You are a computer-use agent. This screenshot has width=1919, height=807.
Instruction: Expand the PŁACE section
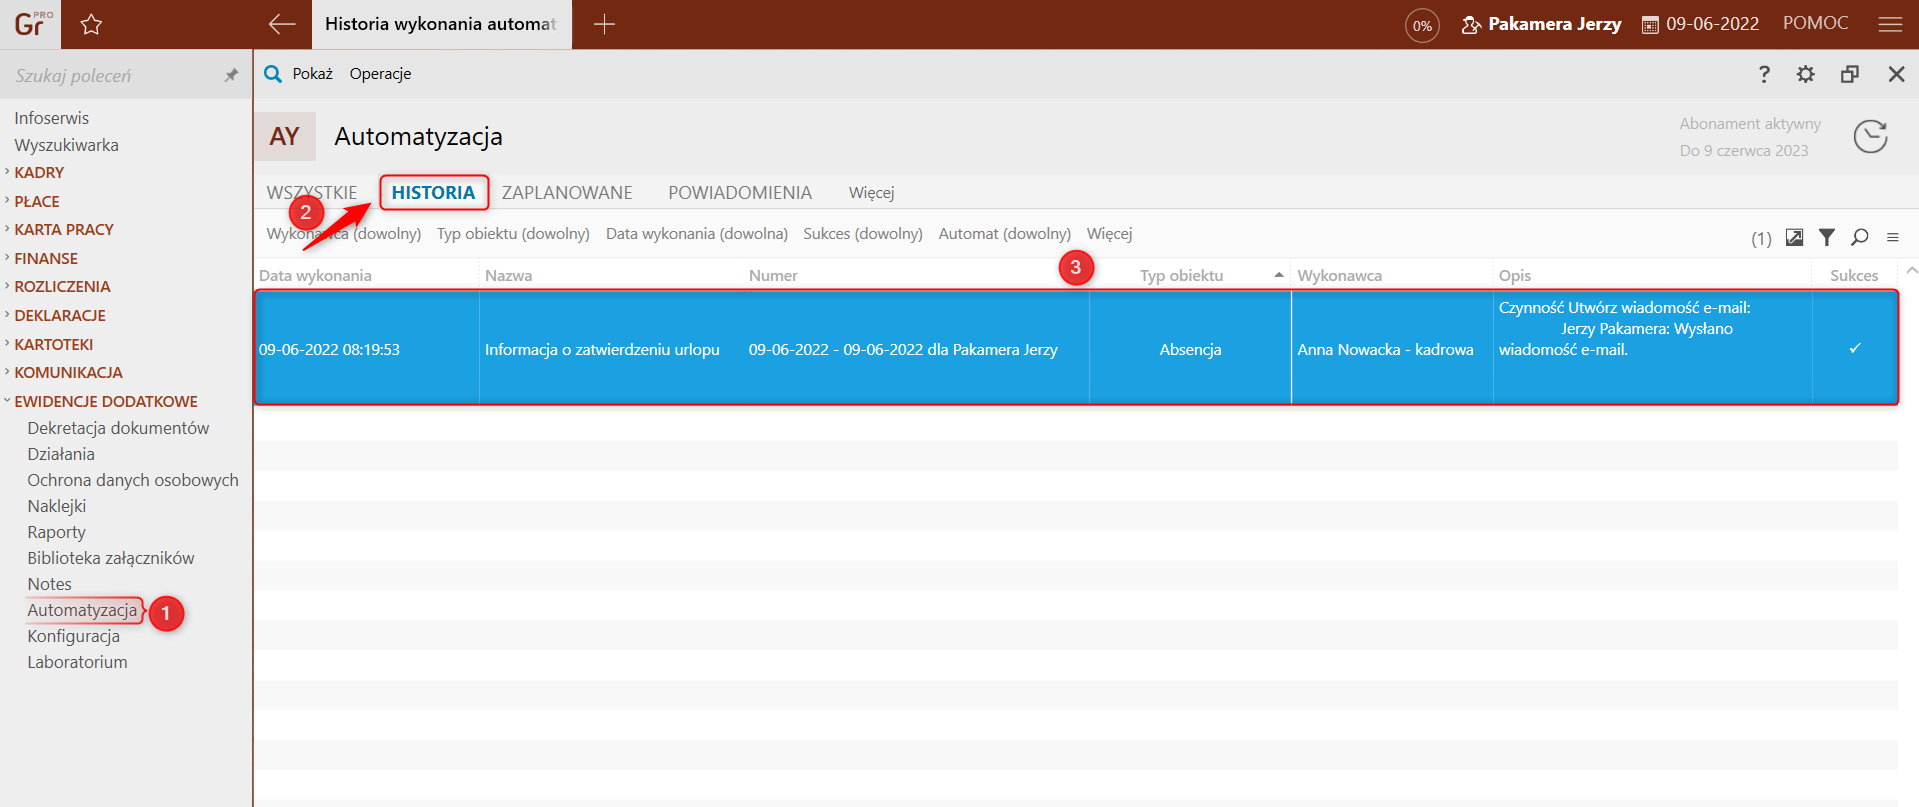(37, 201)
